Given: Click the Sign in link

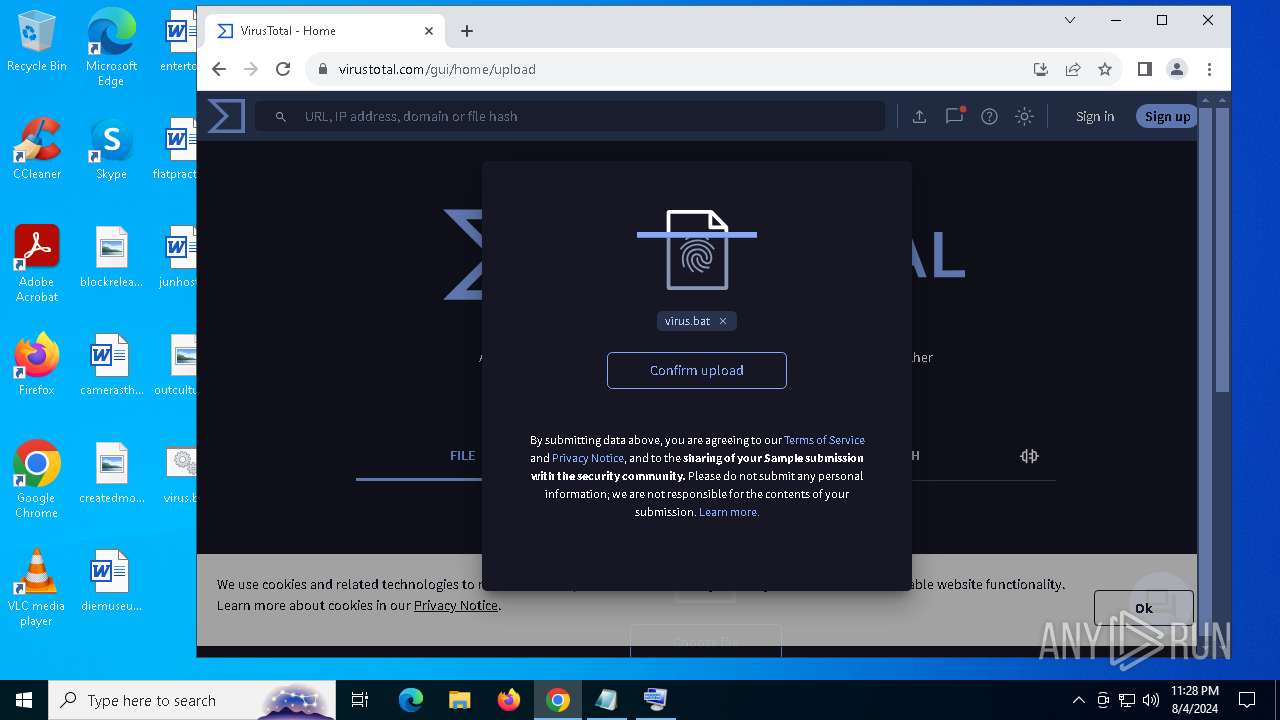Looking at the screenshot, I should (x=1095, y=117).
